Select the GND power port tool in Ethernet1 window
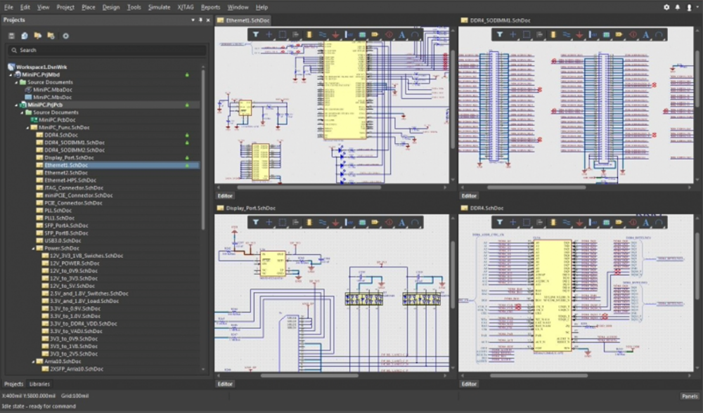This screenshot has height=413, width=703. [x=335, y=35]
